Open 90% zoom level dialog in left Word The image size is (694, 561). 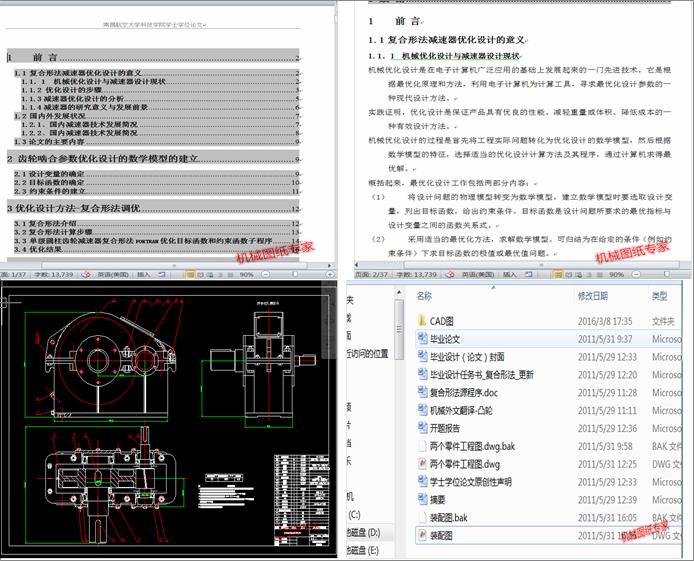(x=247, y=275)
